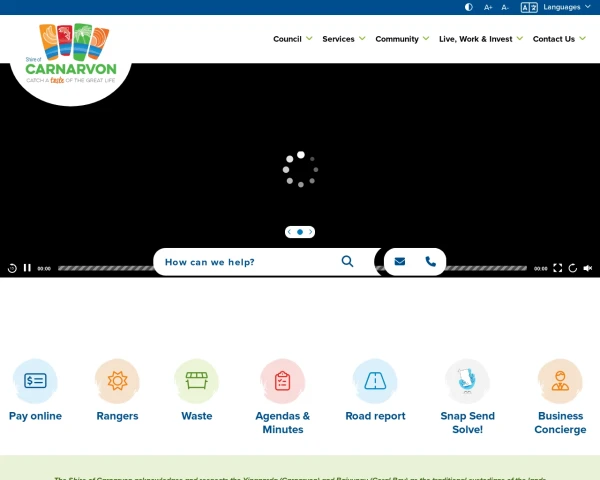This screenshot has height=480, width=600.
Task: Open the Pay online link
Action: [x=35, y=416]
